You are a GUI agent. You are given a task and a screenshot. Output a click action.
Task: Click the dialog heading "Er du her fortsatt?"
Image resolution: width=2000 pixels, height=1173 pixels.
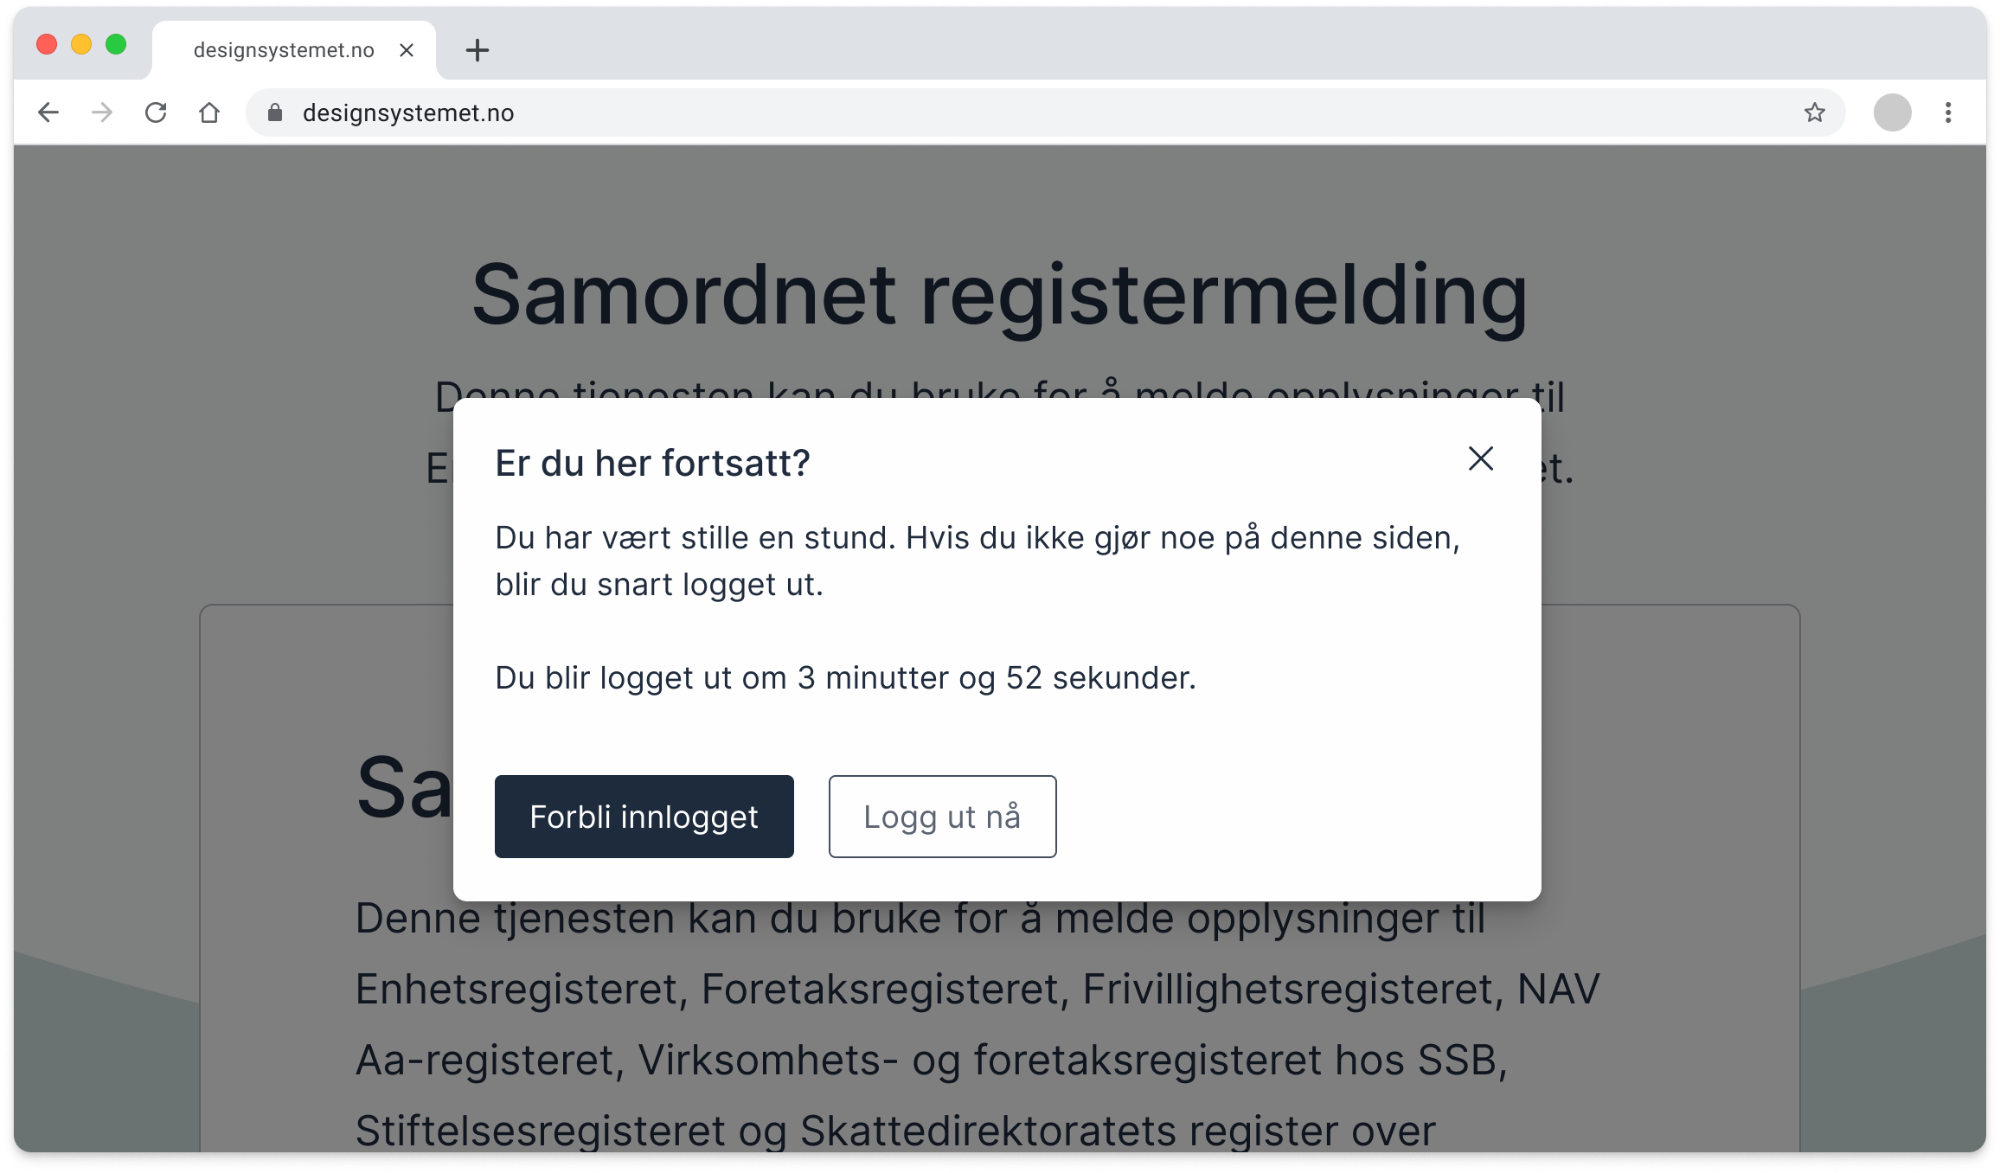coord(652,463)
